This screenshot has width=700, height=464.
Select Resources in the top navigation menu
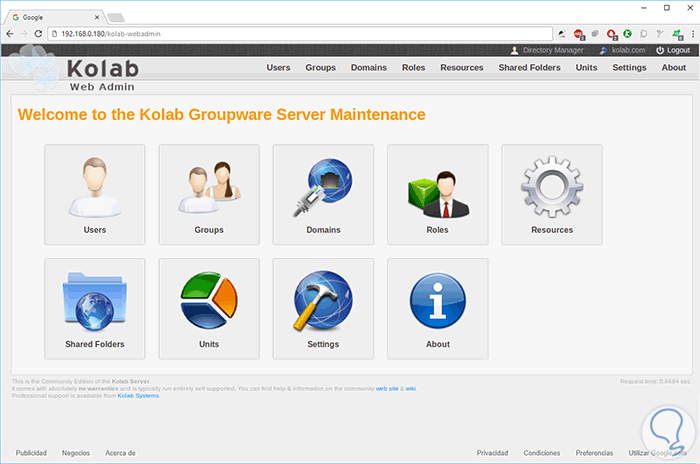tap(462, 67)
